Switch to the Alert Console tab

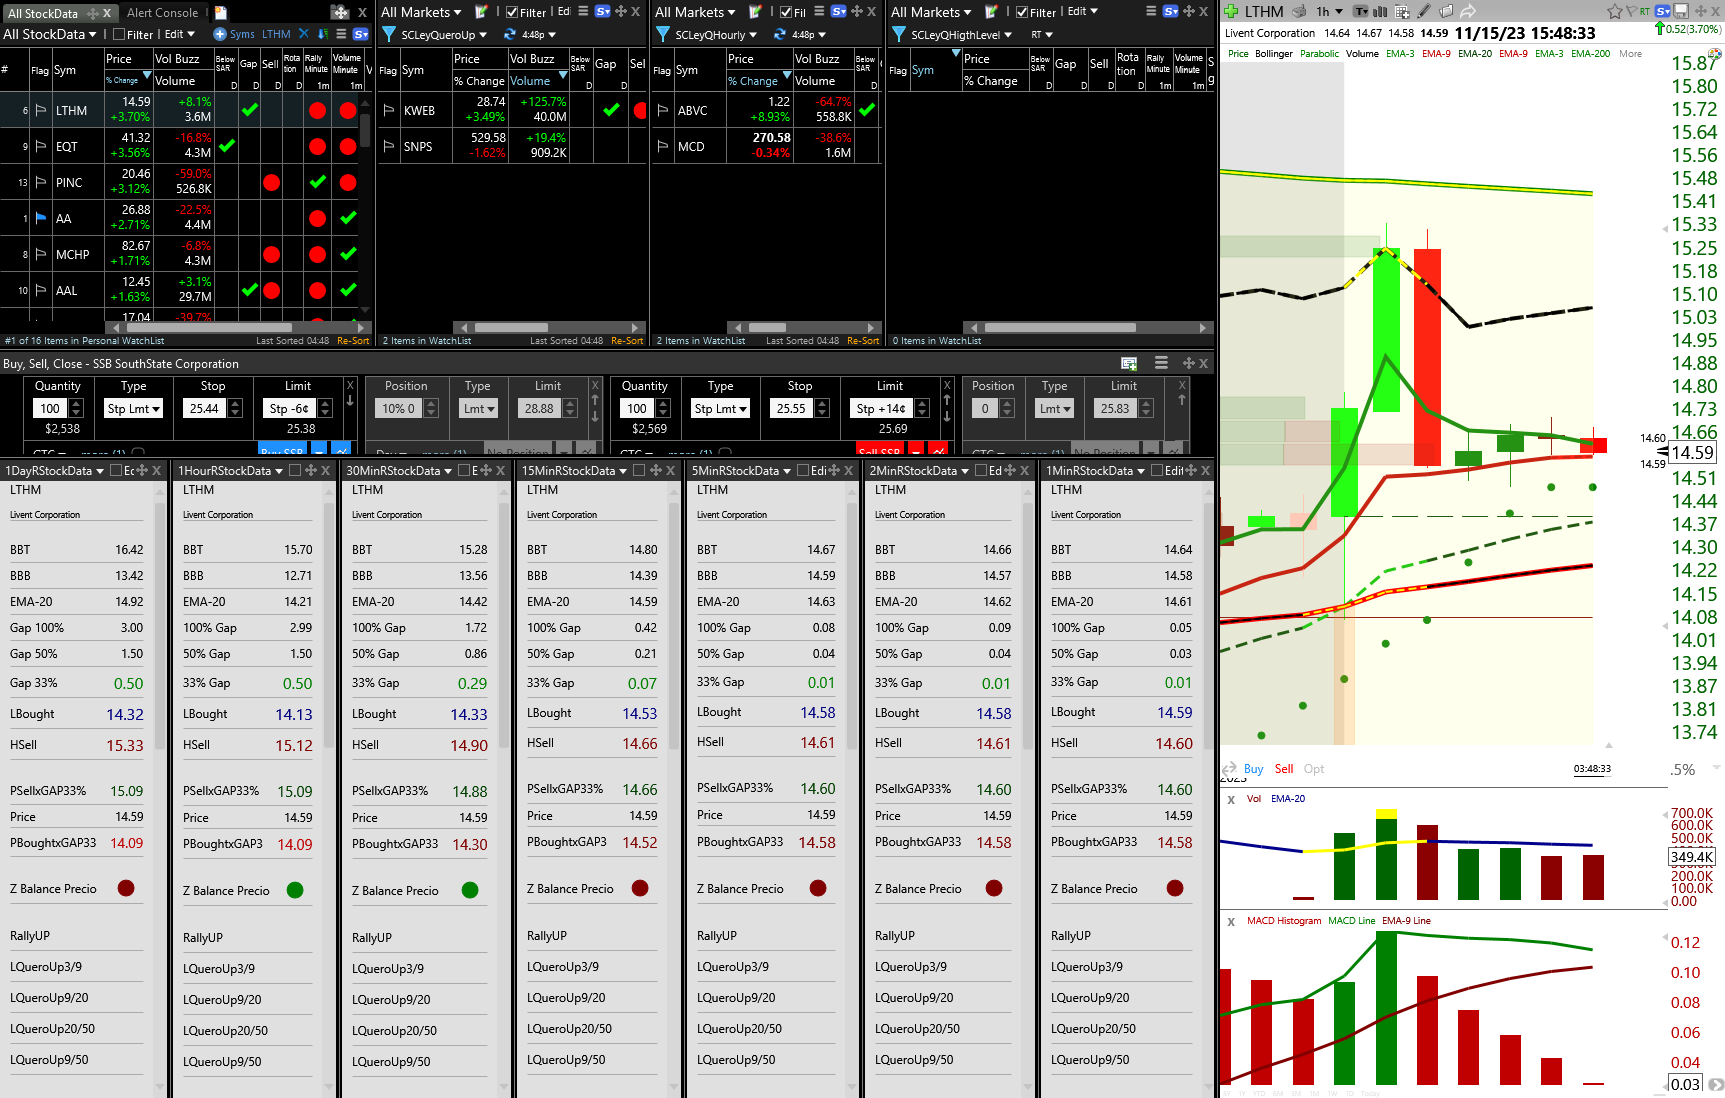click(x=162, y=12)
